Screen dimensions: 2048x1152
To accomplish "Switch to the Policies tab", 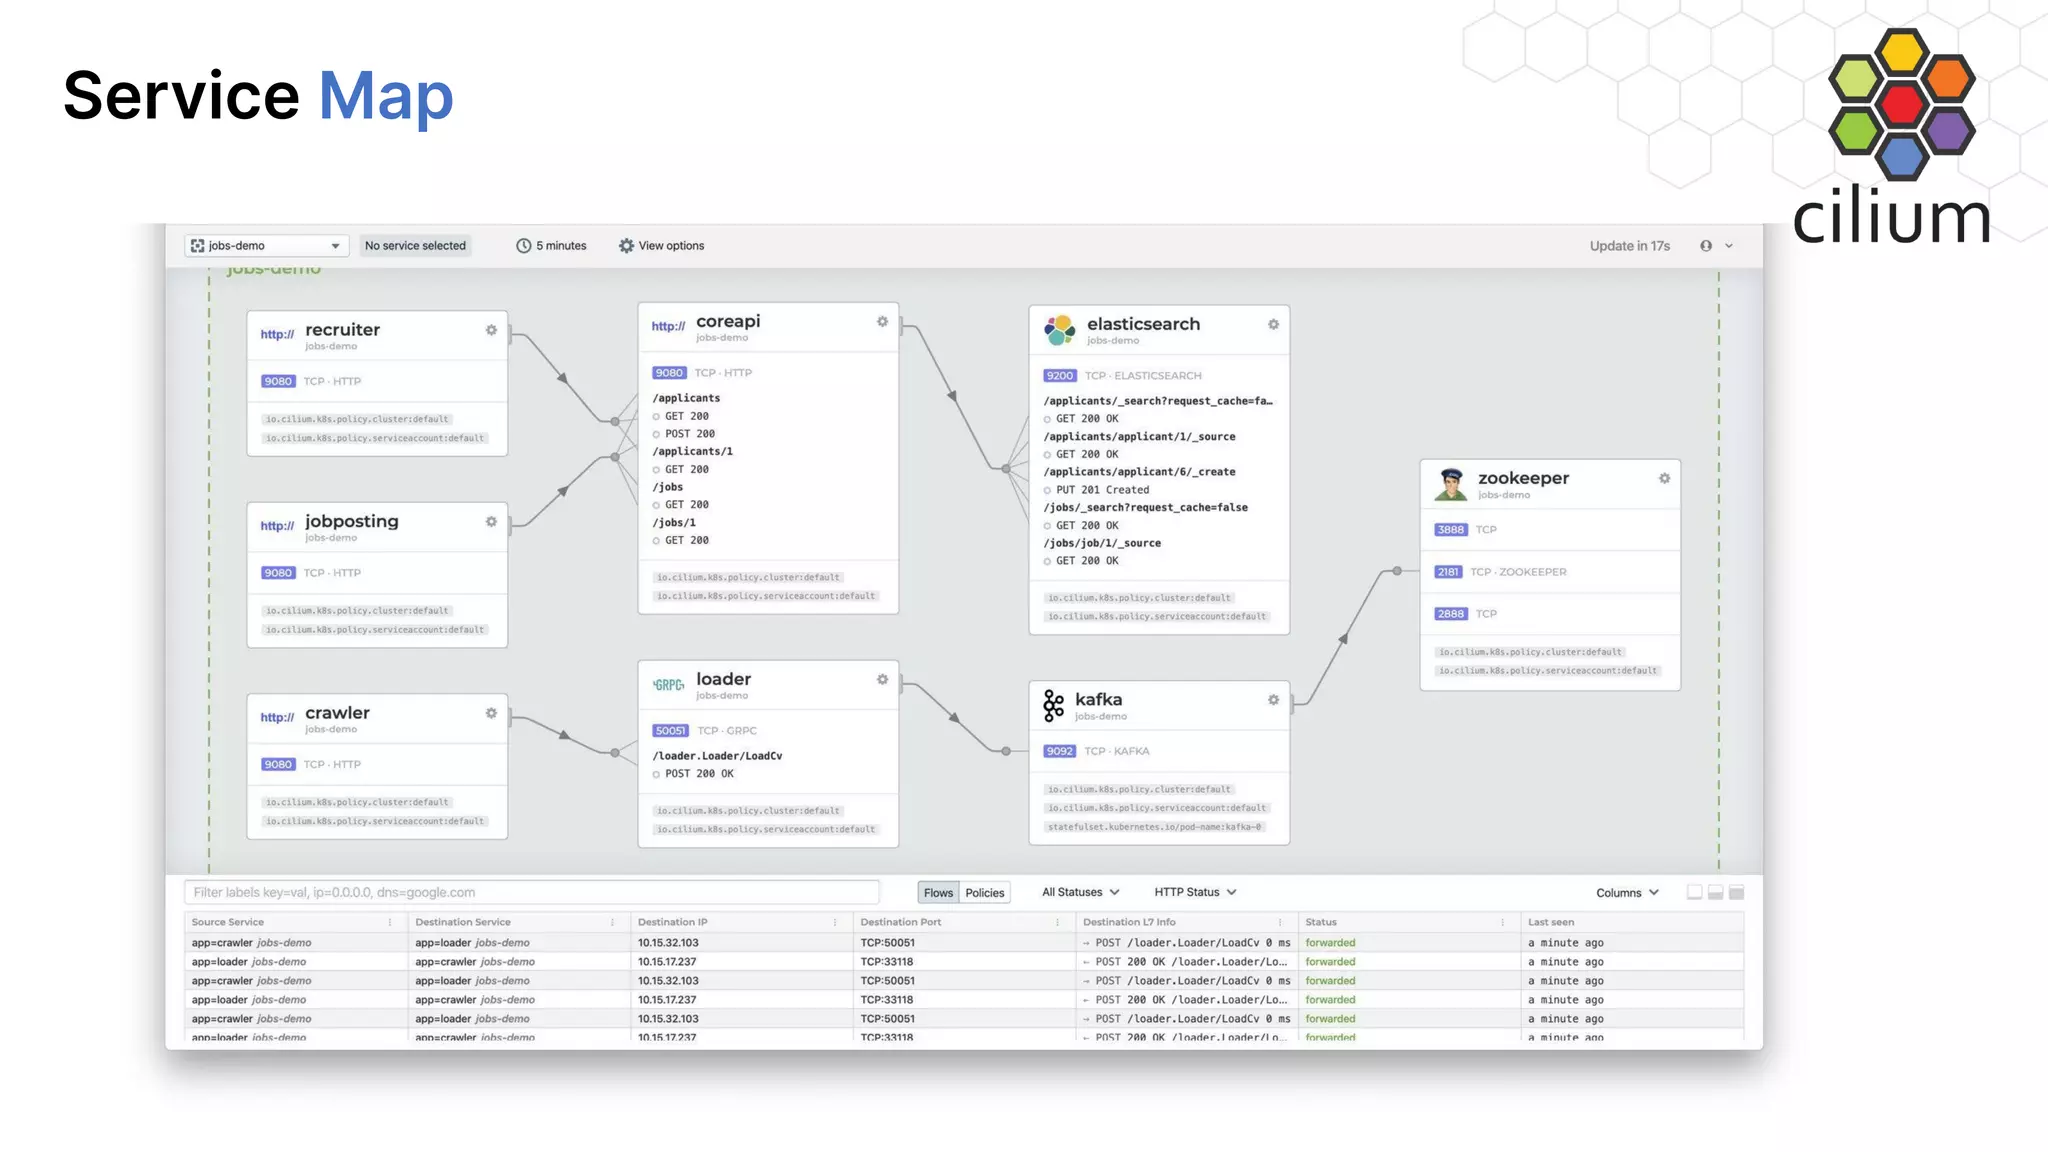I will click(984, 893).
